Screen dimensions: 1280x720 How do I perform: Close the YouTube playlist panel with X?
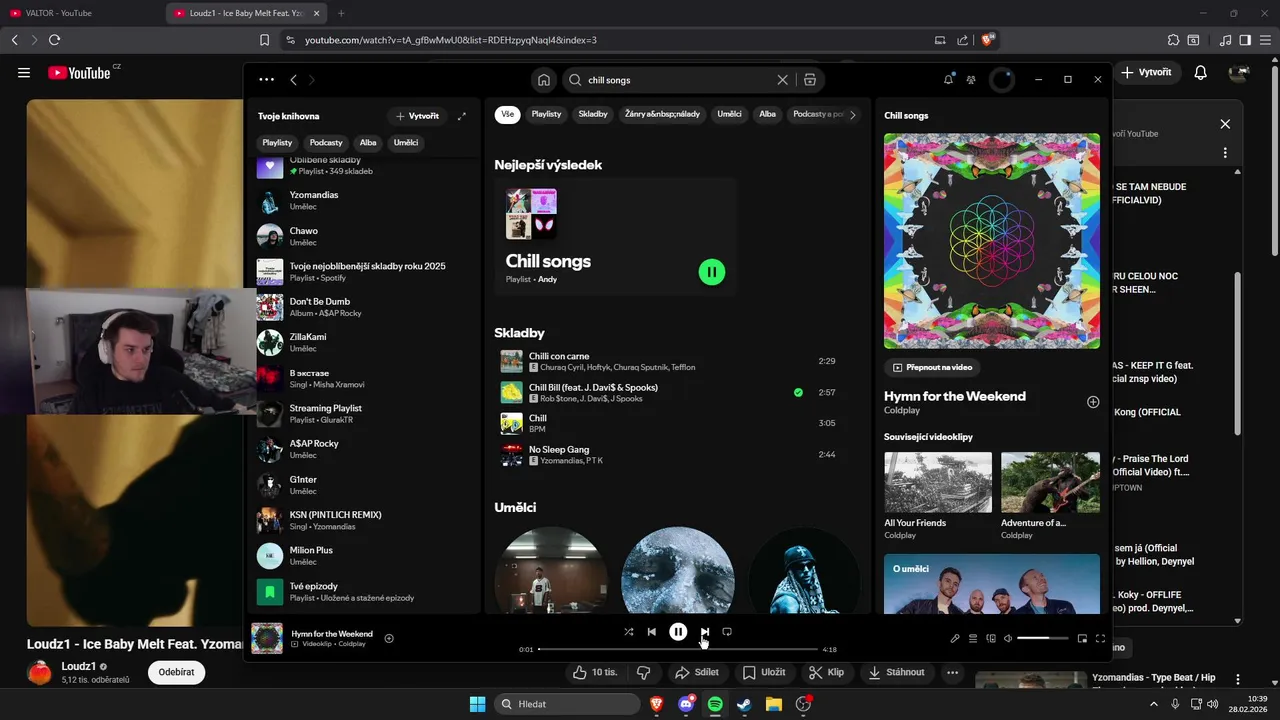(x=1225, y=124)
